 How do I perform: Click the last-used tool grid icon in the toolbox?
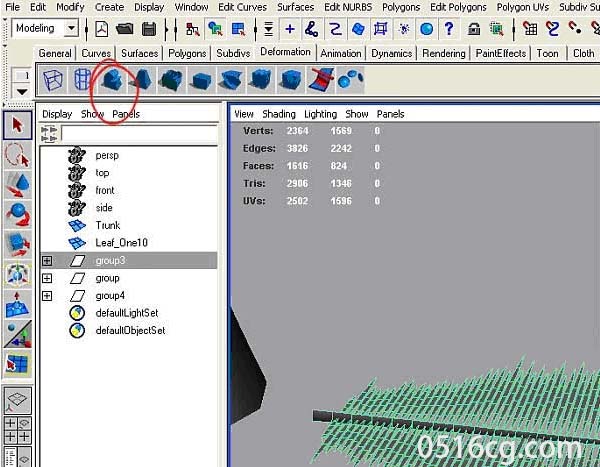pos(17,364)
